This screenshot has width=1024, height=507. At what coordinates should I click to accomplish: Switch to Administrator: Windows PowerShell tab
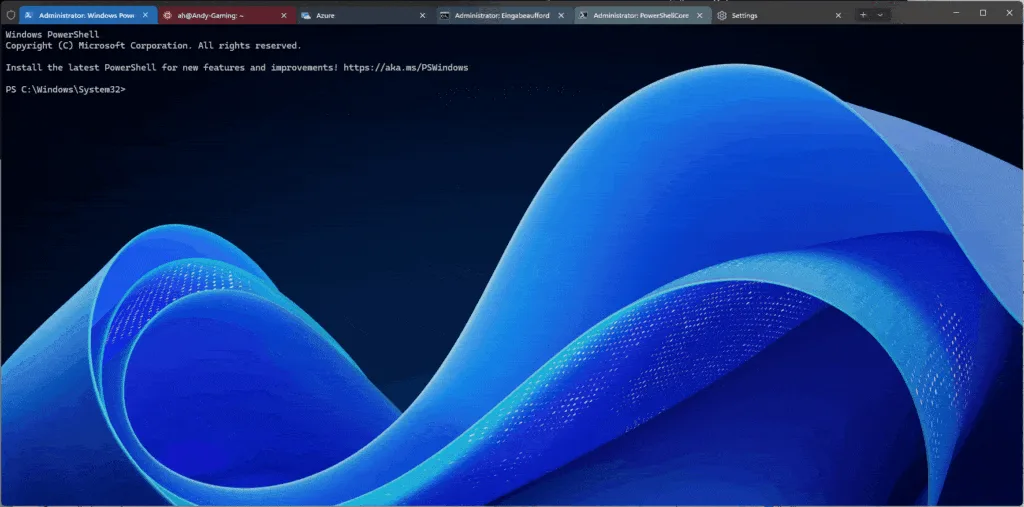(88, 15)
